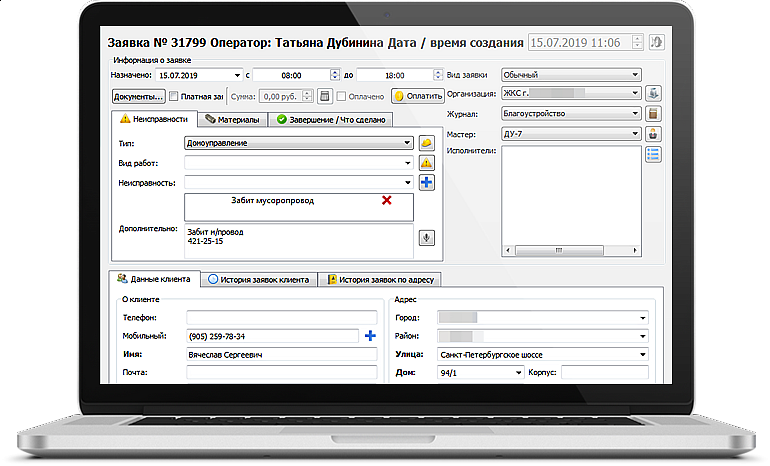Click the 'Забит мусоропровод' fault entry
The height and width of the screenshot is (466, 770).
tap(273, 200)
